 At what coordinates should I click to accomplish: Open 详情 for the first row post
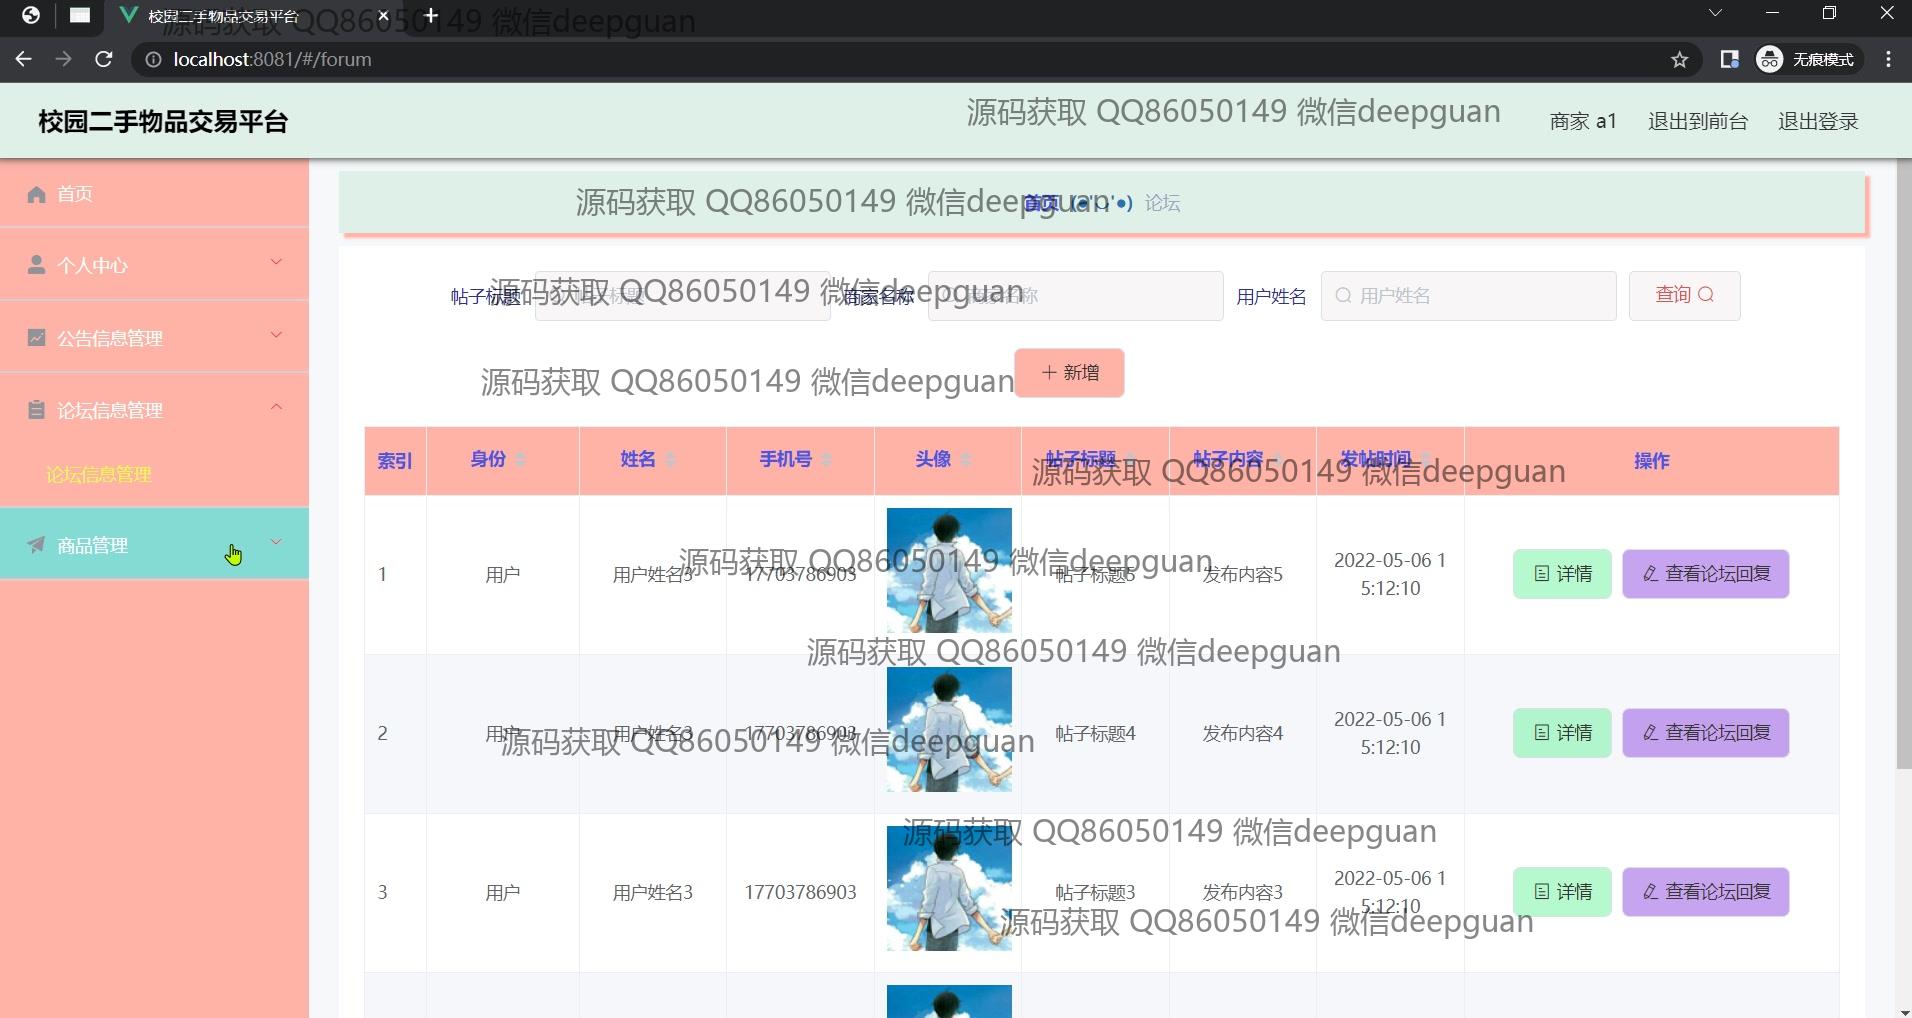[1562, 574]
